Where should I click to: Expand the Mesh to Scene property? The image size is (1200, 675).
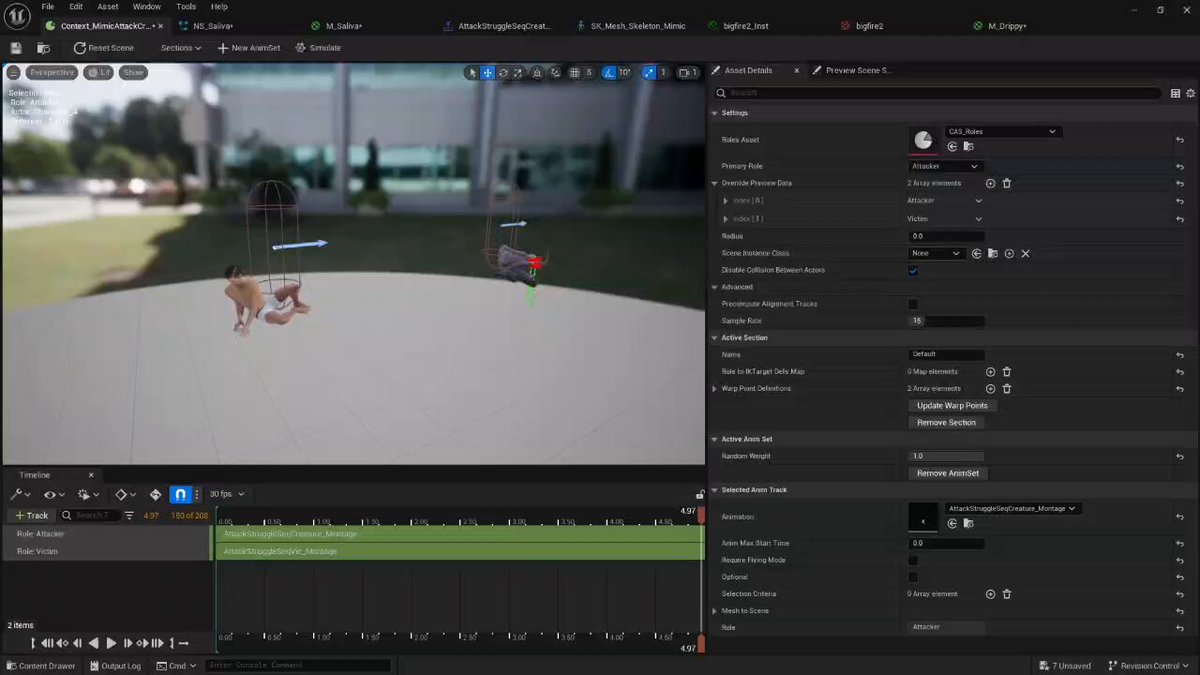(x=714, y=610)
